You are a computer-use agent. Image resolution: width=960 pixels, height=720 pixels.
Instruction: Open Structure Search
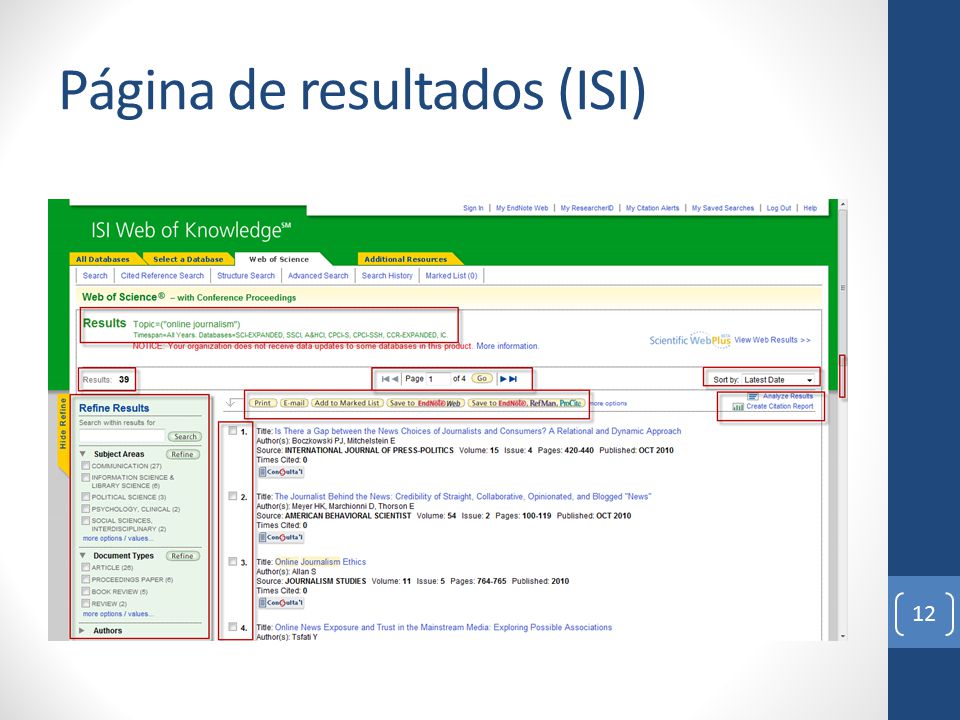pyautogui.click(x=246, y=276)
